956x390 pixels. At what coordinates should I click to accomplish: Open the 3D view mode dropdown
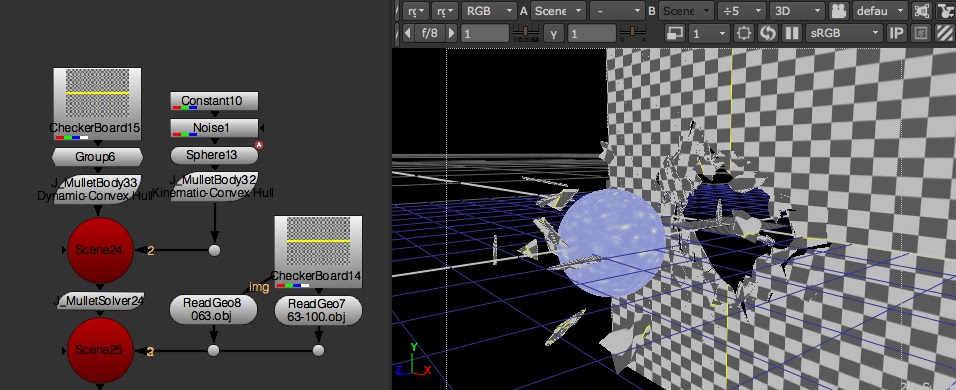pos(797,11)
